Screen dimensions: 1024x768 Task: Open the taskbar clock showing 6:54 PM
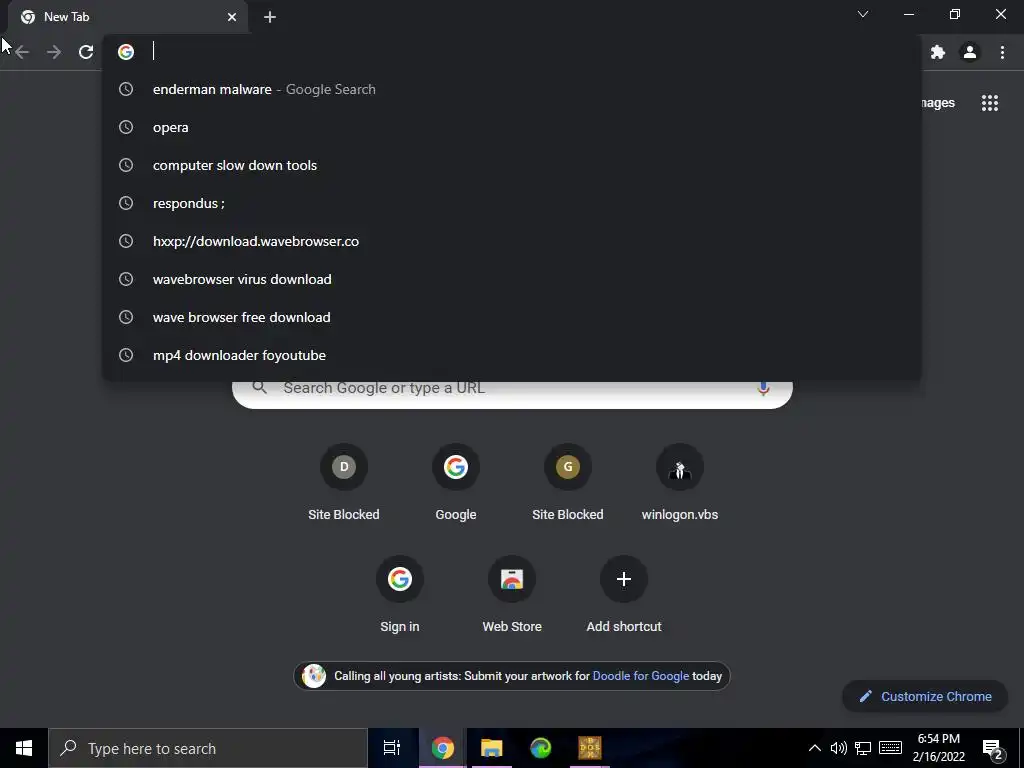click(938, 748)
